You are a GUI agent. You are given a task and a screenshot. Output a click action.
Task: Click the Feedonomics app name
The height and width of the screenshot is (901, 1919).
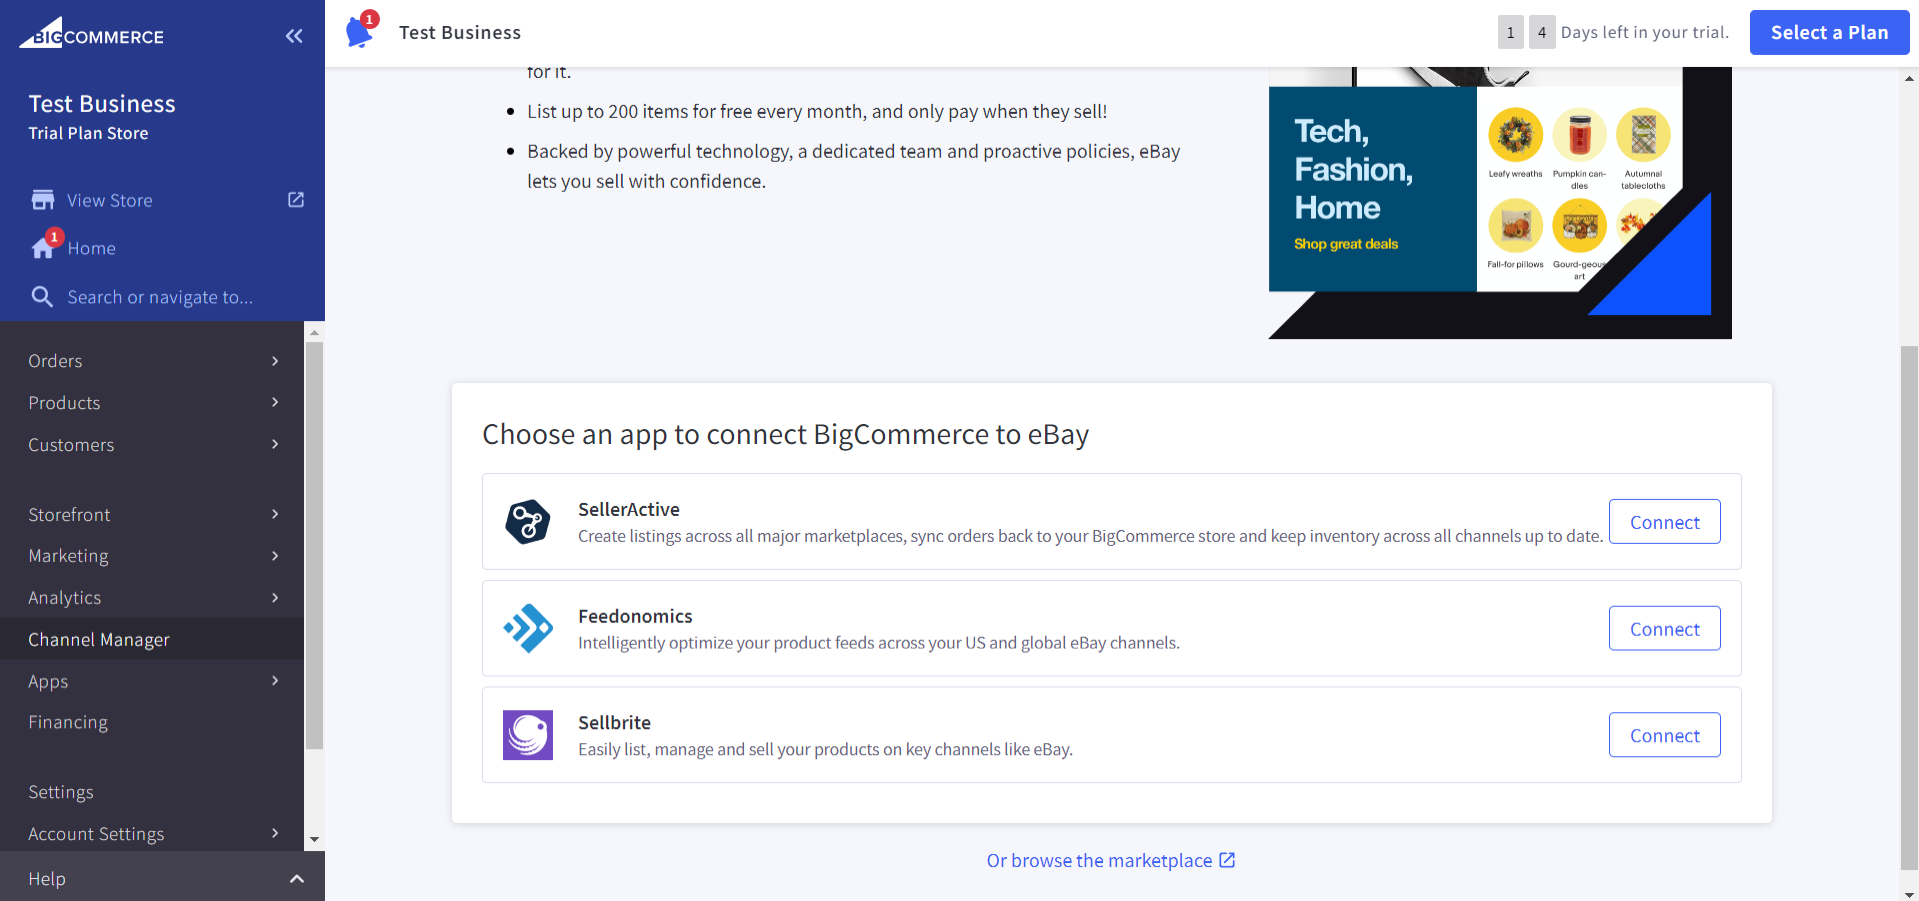coord(635,616)
